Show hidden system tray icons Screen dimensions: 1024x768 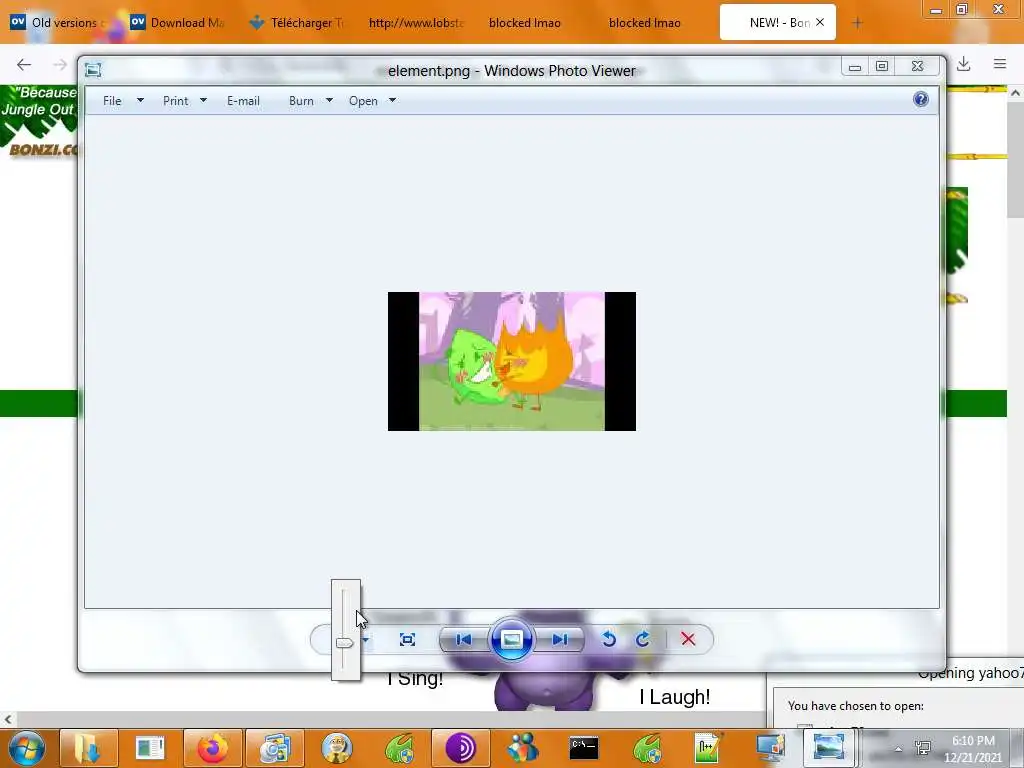click(899, 749)
